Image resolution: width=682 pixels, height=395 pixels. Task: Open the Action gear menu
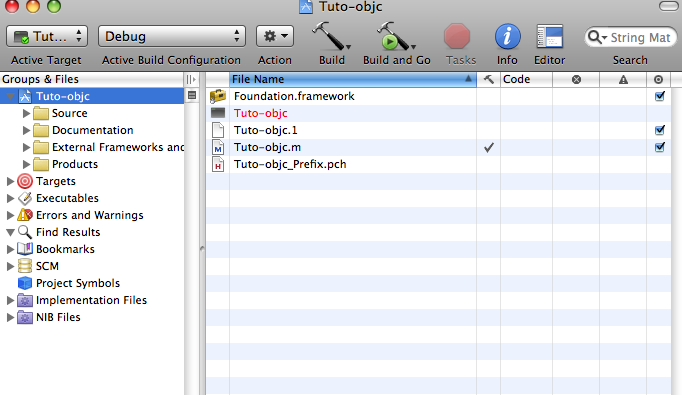pyautogui.click(x=275, y=36)
